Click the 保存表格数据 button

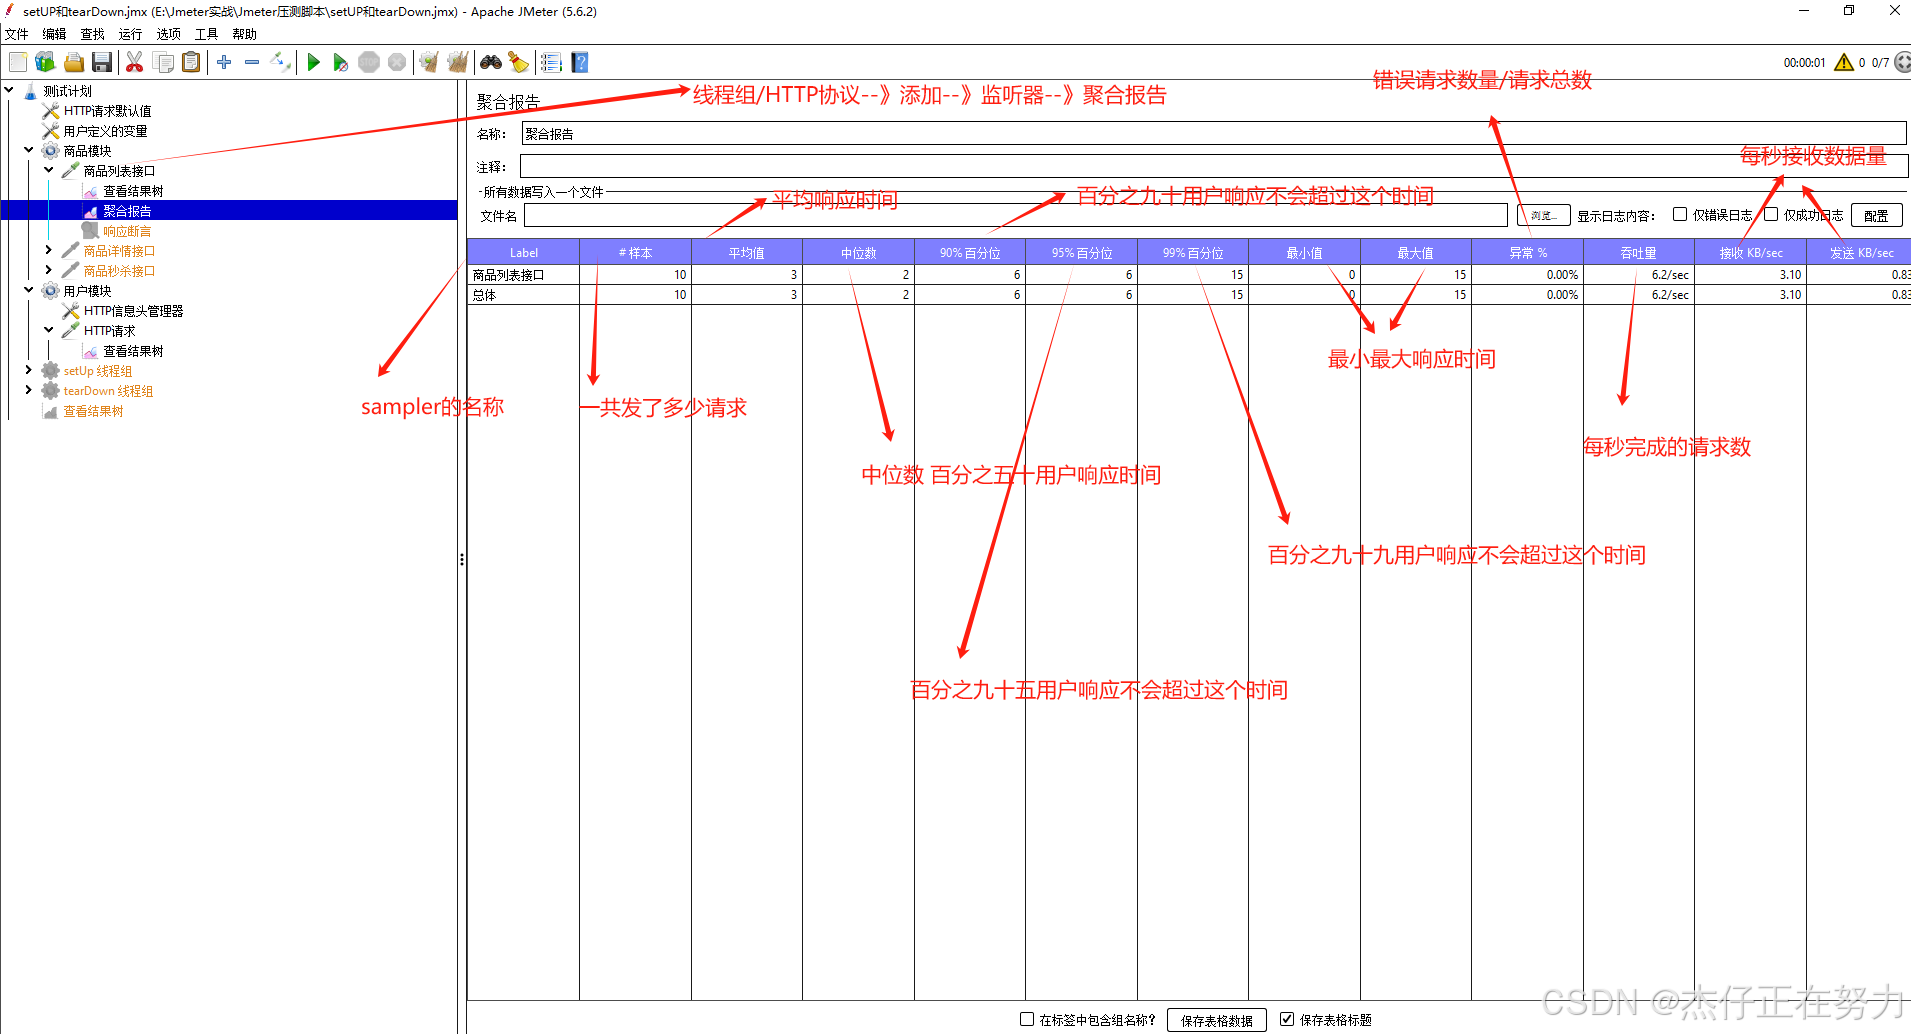pyautogui.click(x=1216, y=1020)
